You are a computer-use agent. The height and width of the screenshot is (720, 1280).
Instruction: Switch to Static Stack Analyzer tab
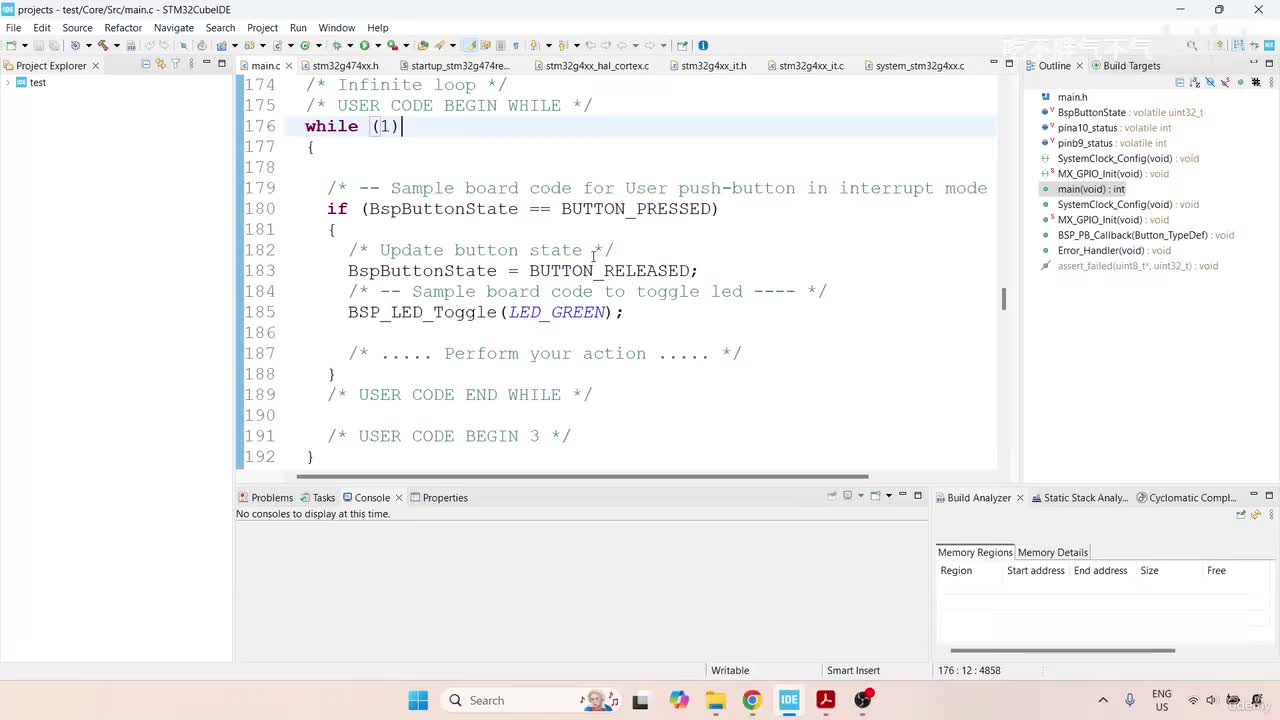[x=1080, y=497]
